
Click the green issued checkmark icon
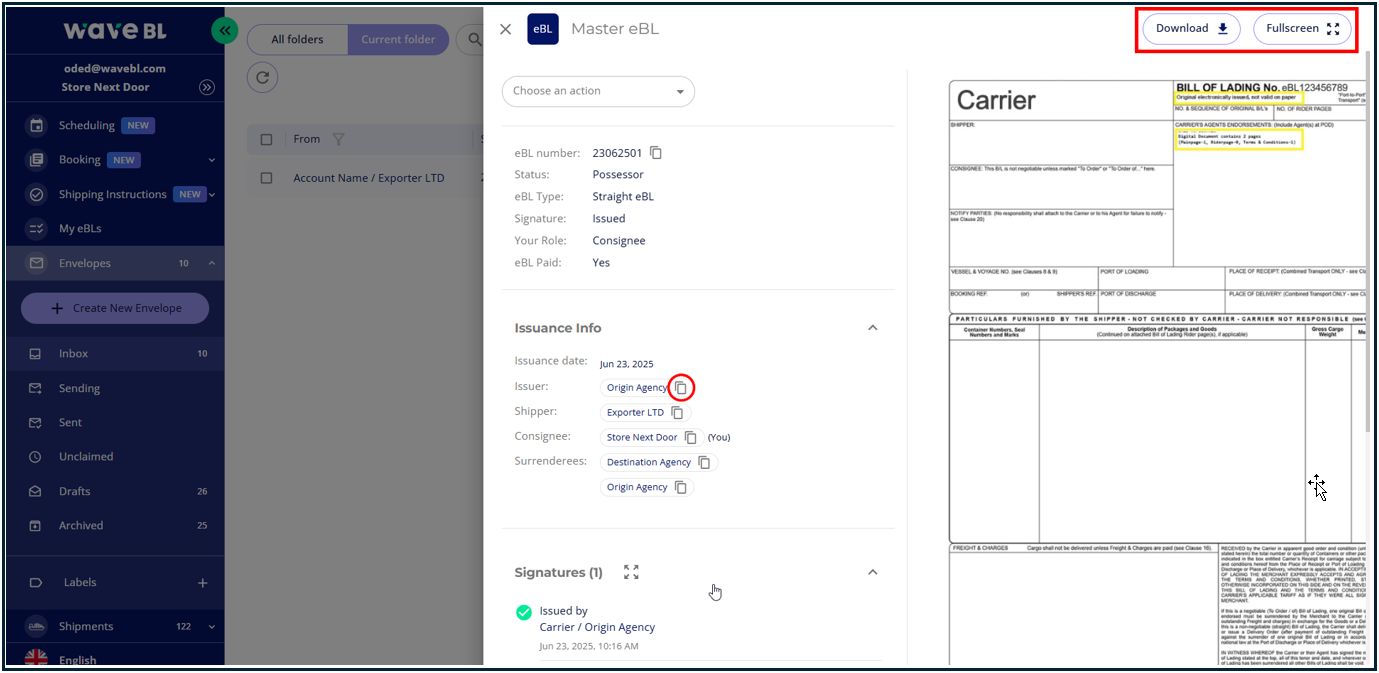[523, 612]
